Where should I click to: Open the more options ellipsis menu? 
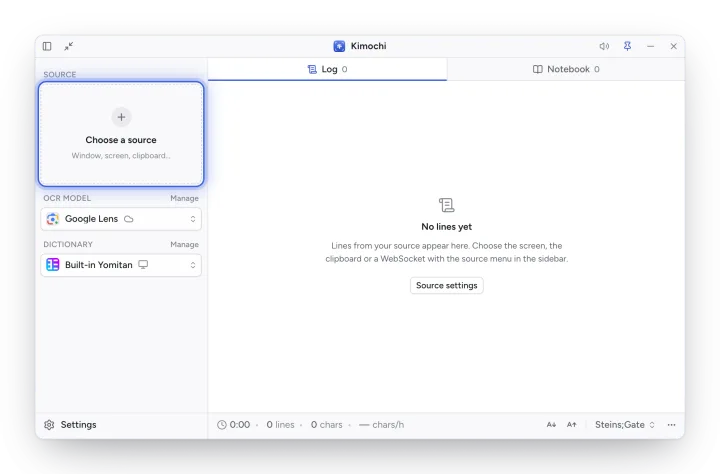(671, 425)
